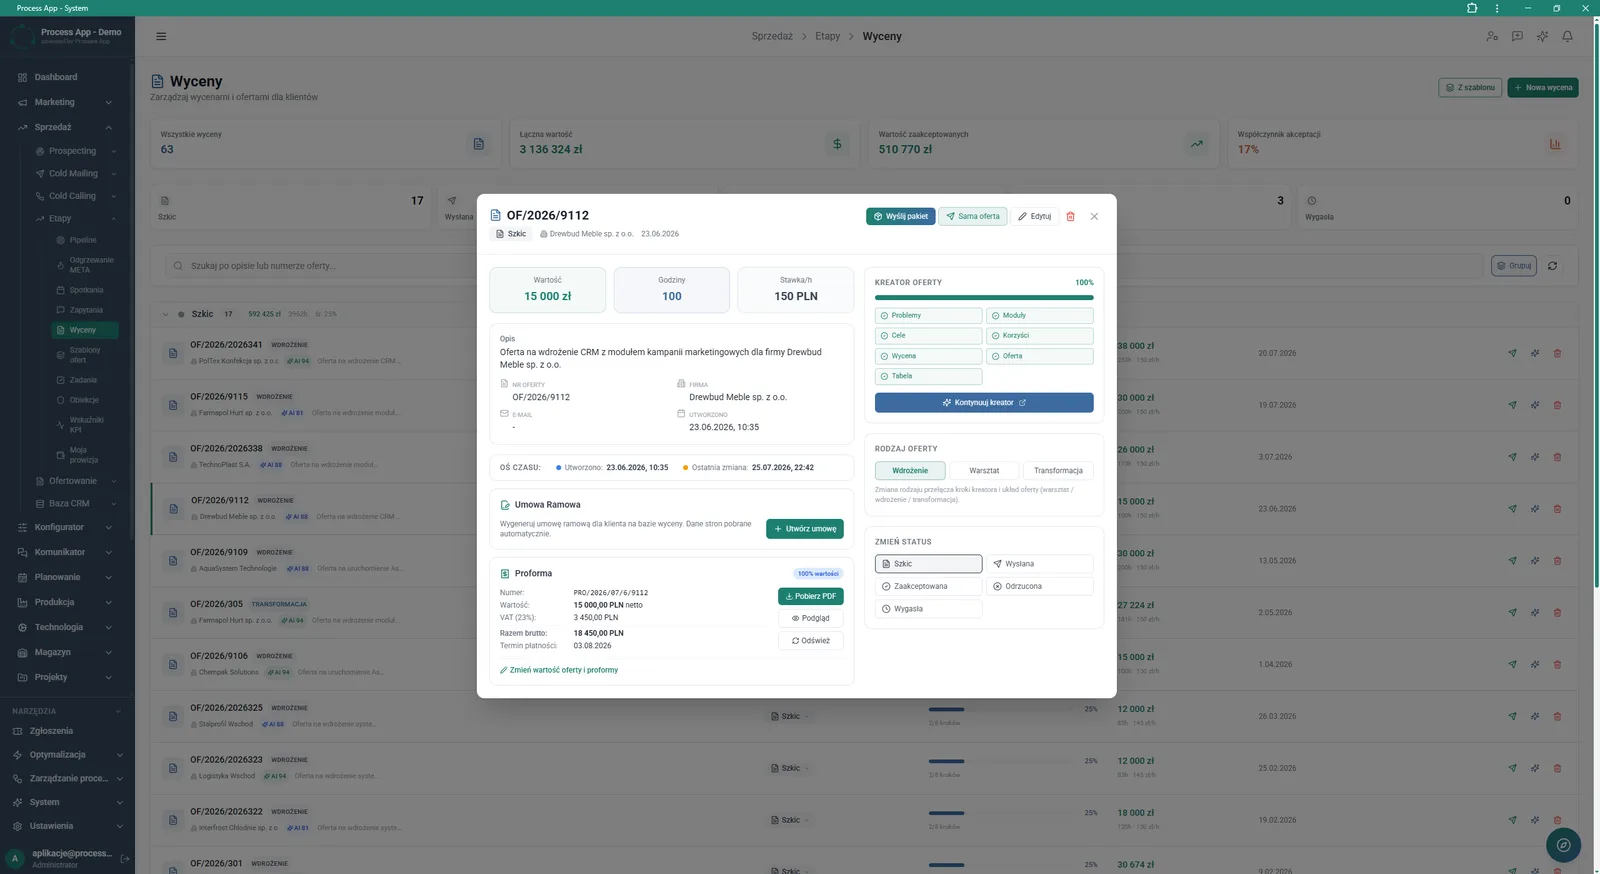This screenshot has height=874, width=1600.
Task: Follow the Zmień wartość oferty i proformy link
Action: (x=559, y=670)
